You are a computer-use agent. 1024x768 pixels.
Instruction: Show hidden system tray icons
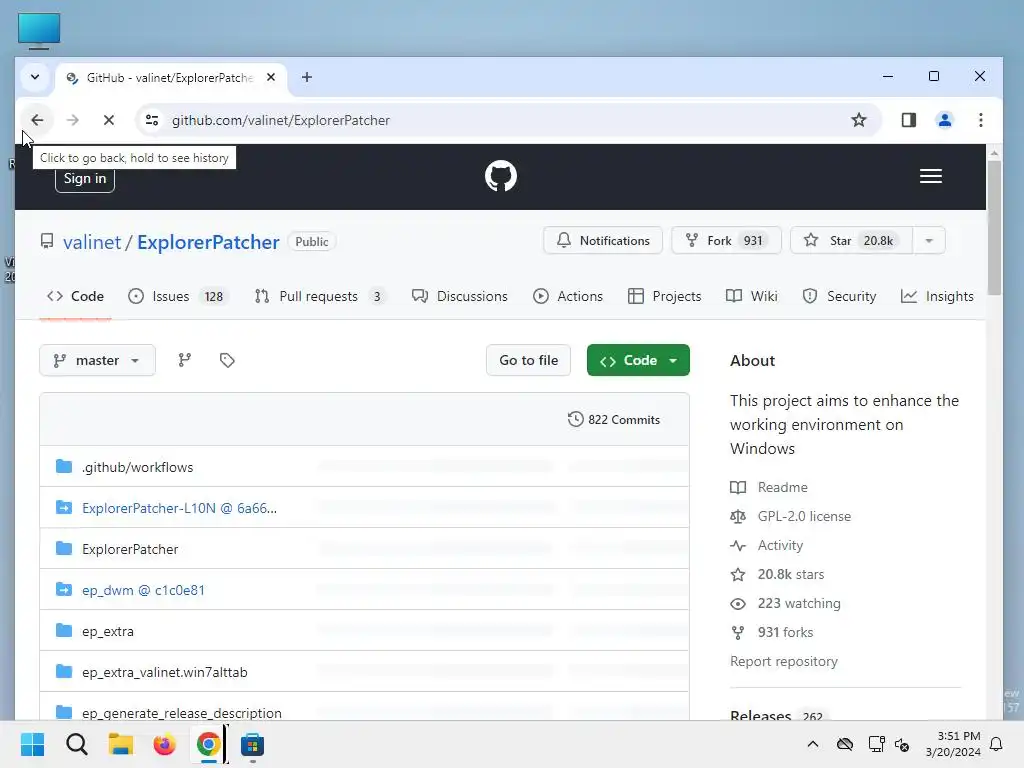tap(812, 744)
